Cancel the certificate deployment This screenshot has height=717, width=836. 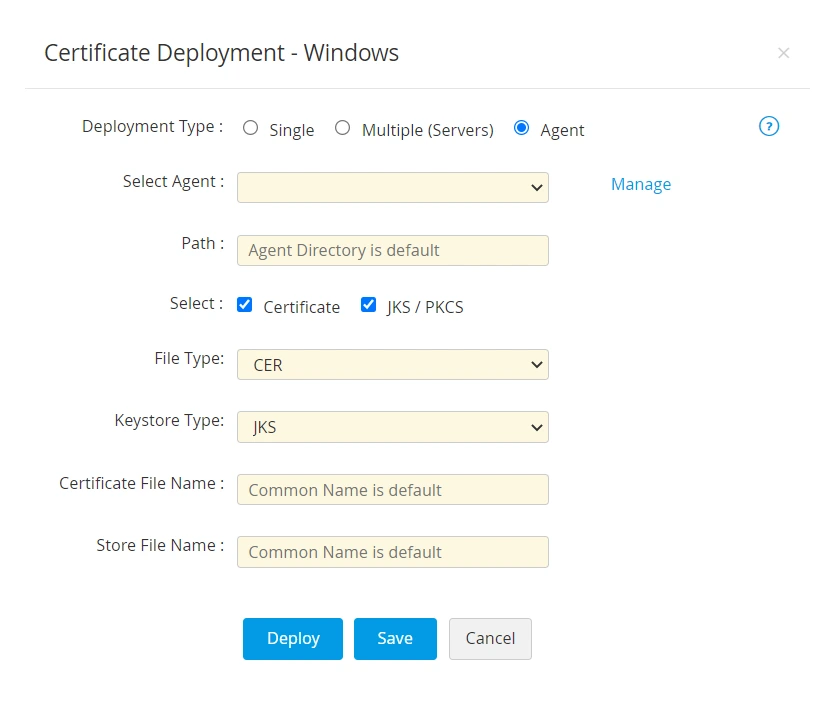coord(490,638)
